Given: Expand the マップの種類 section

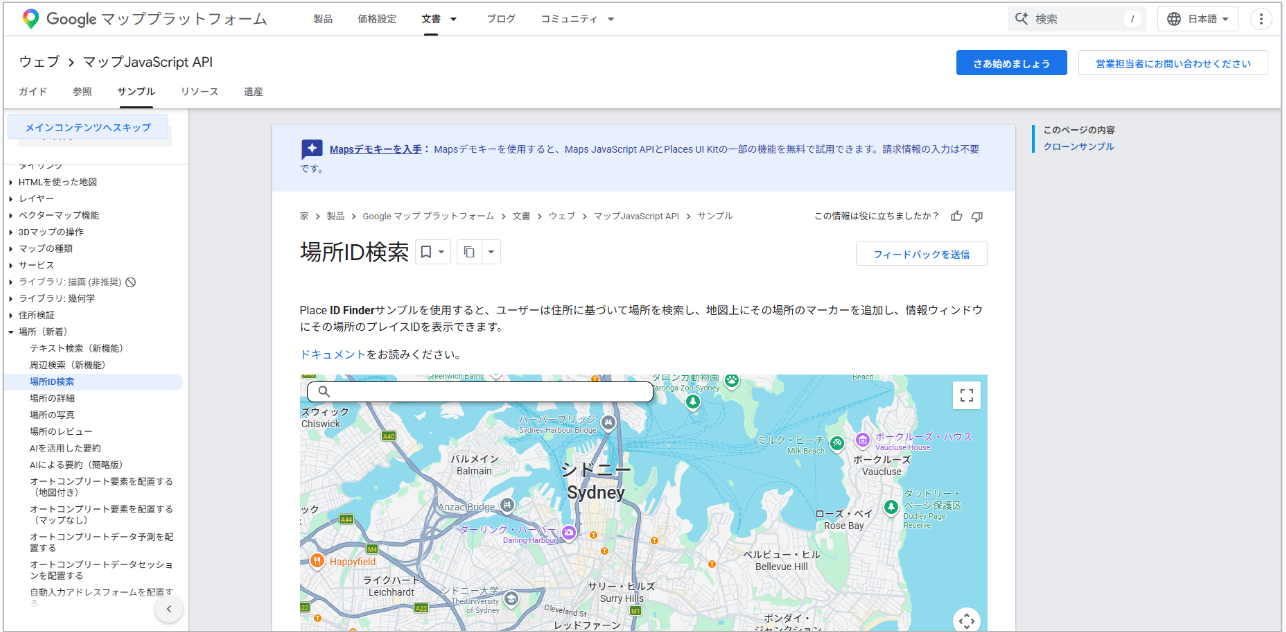Looking at the screenshot, I should (11, 249).
